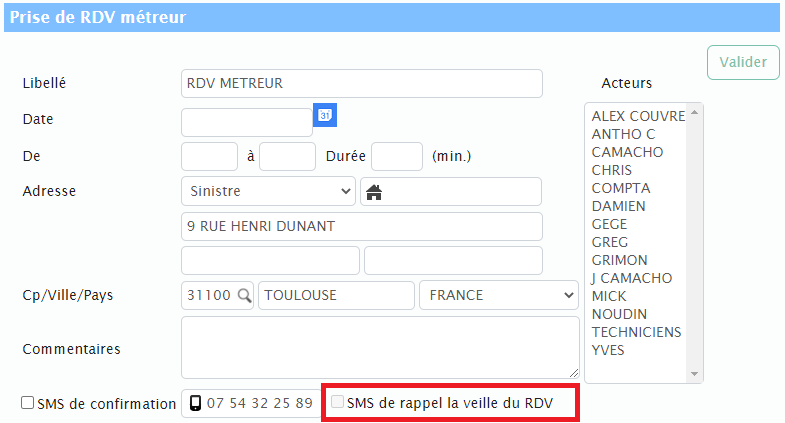Click scroll up arrow of Acteurs list
Image resolution: width=785 pixels, height=423 pixels.
694,112
